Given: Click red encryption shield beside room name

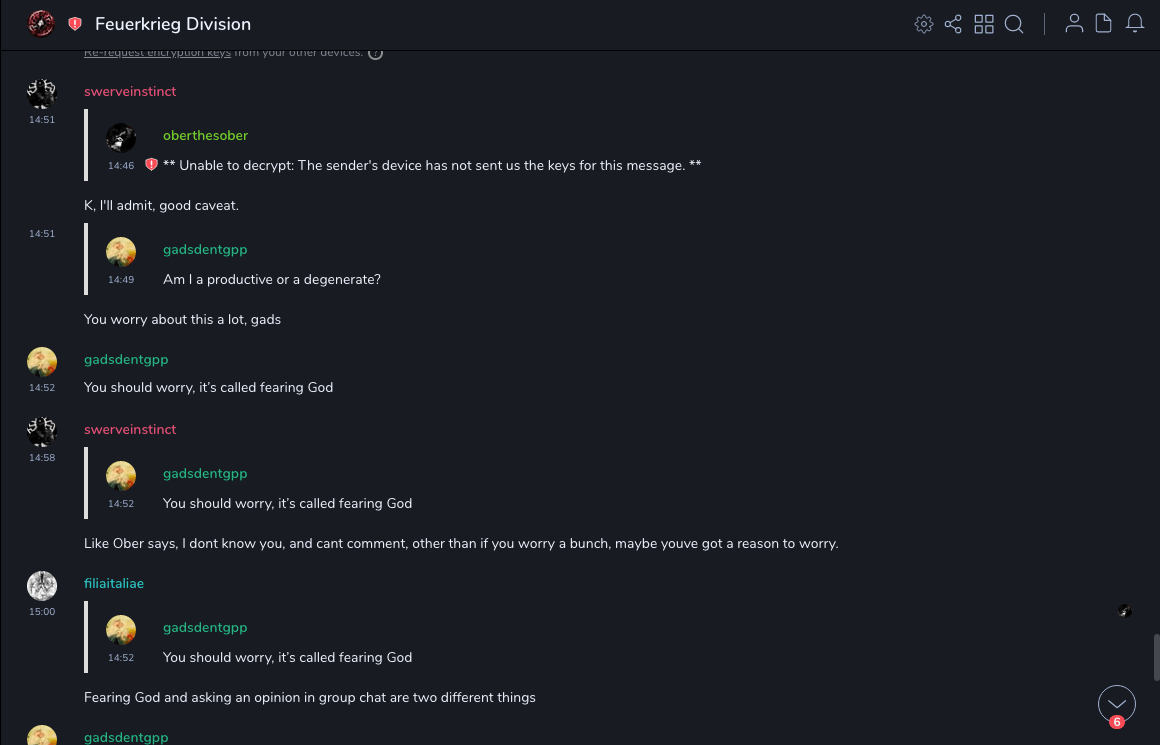Looking at the screenshot, I should click(75, 24).
